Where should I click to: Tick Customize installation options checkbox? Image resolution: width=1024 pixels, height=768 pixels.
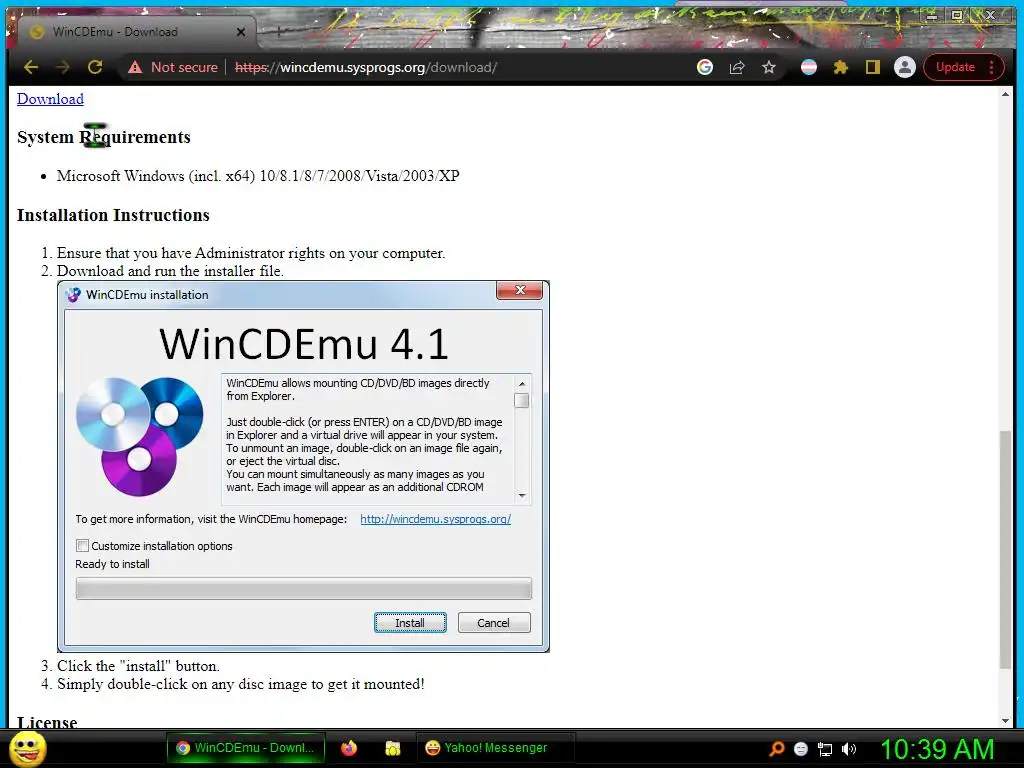coord(82,546)
